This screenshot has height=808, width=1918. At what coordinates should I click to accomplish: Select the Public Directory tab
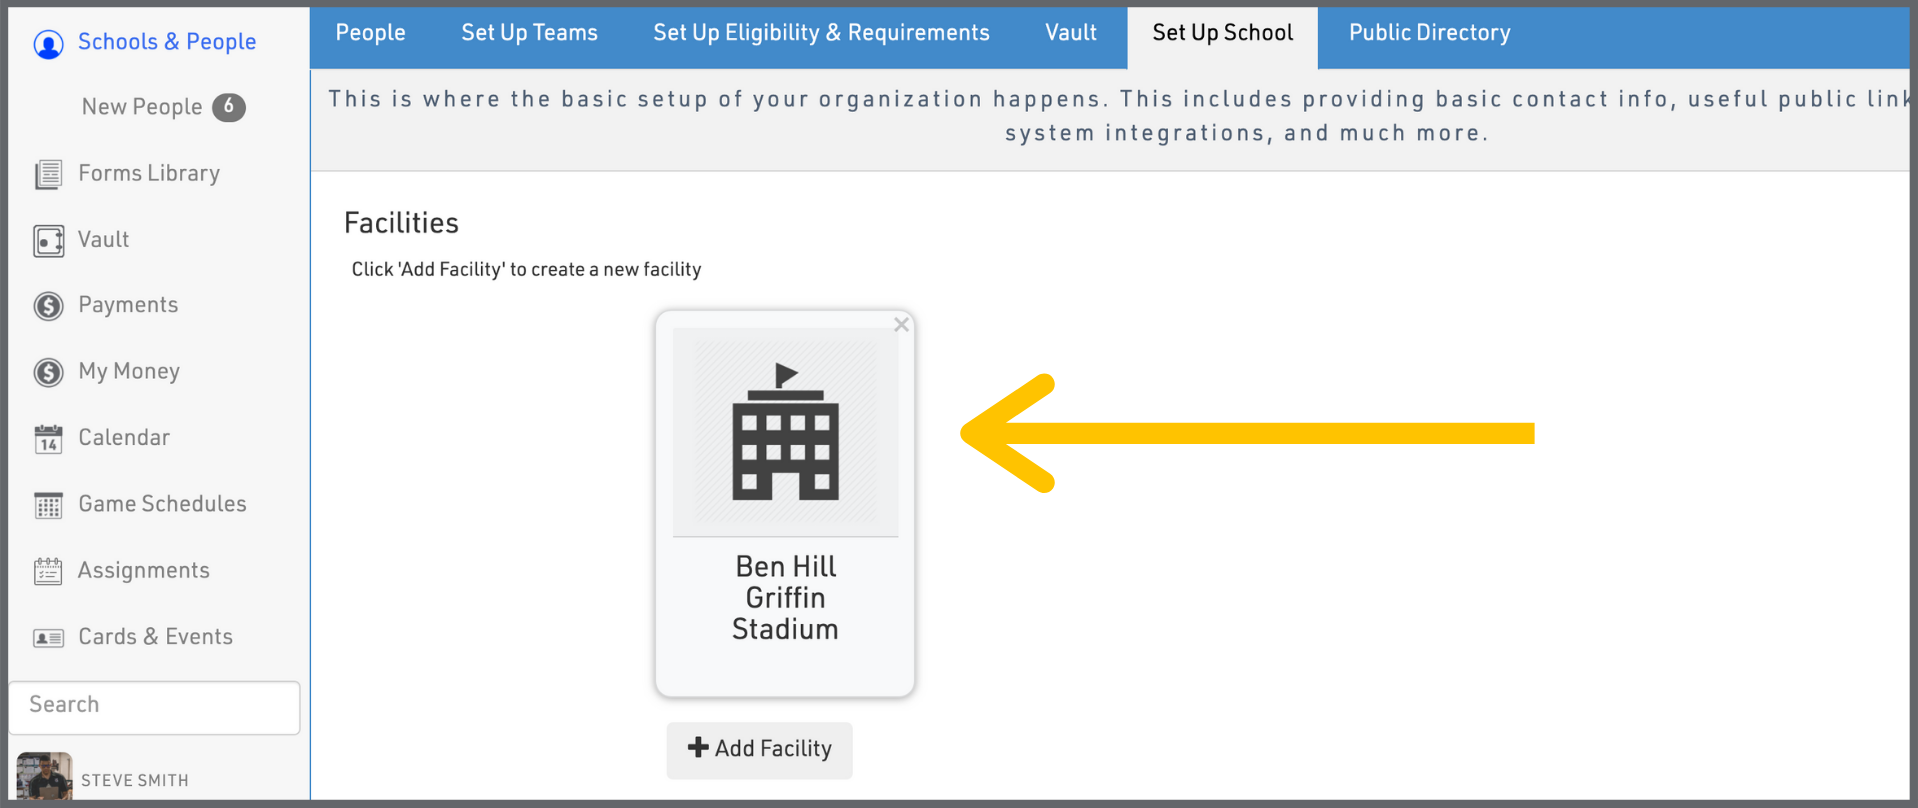click(1429, 33)
